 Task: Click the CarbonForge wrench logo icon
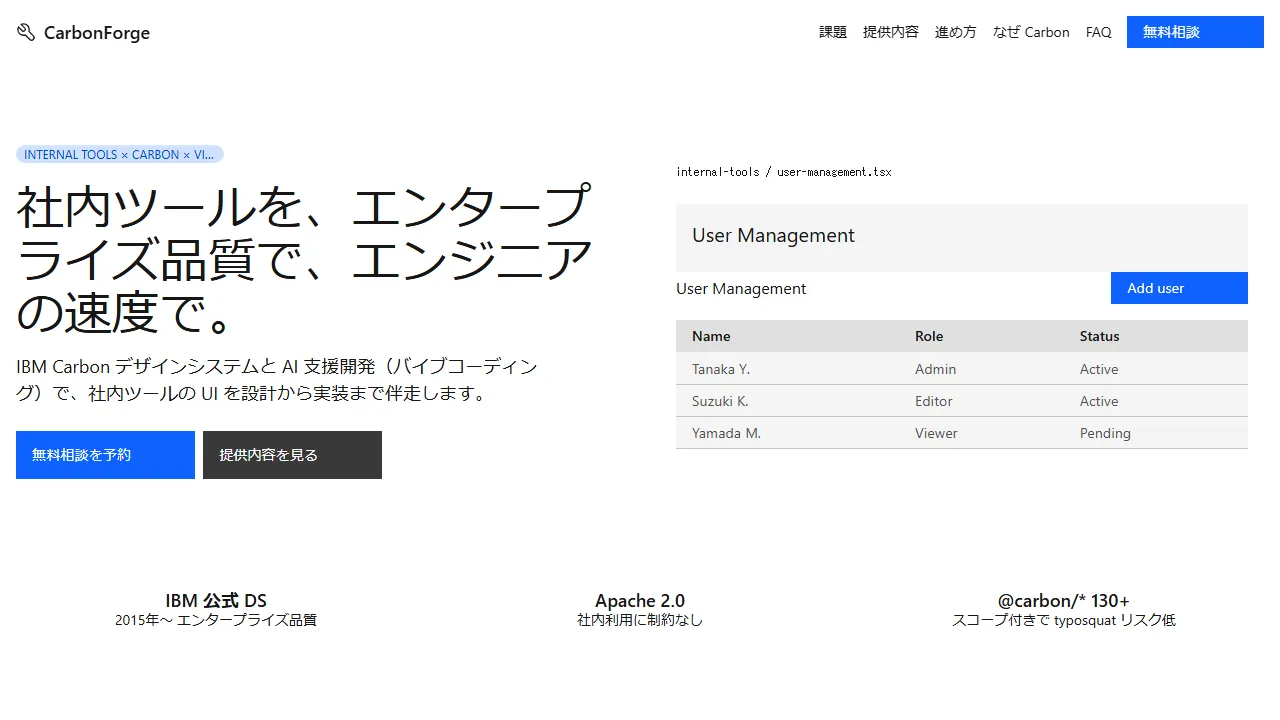pos(26,32)
